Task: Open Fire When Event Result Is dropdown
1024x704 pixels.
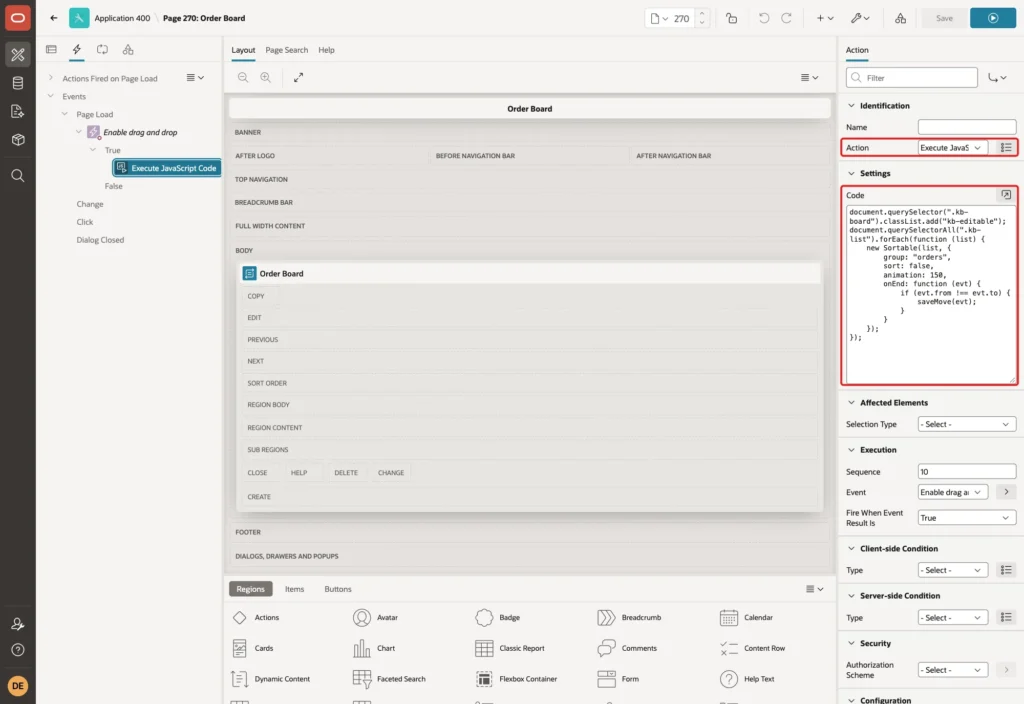Action: pyautogui.click(x=967, y=518)
